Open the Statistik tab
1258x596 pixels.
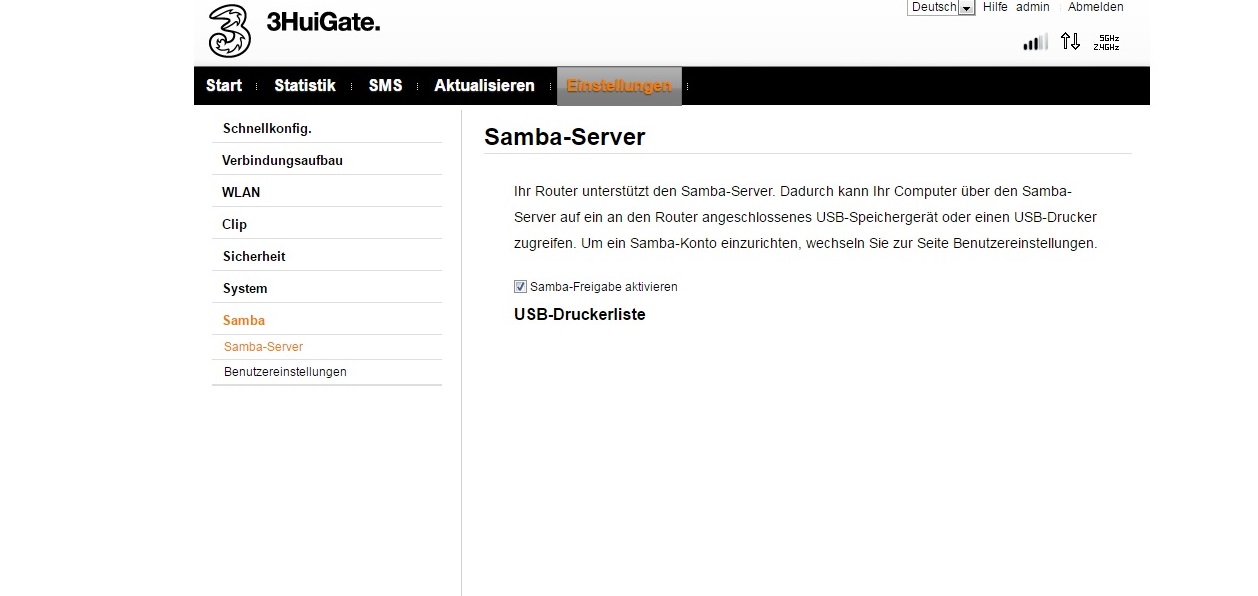[x=305, y=86]
